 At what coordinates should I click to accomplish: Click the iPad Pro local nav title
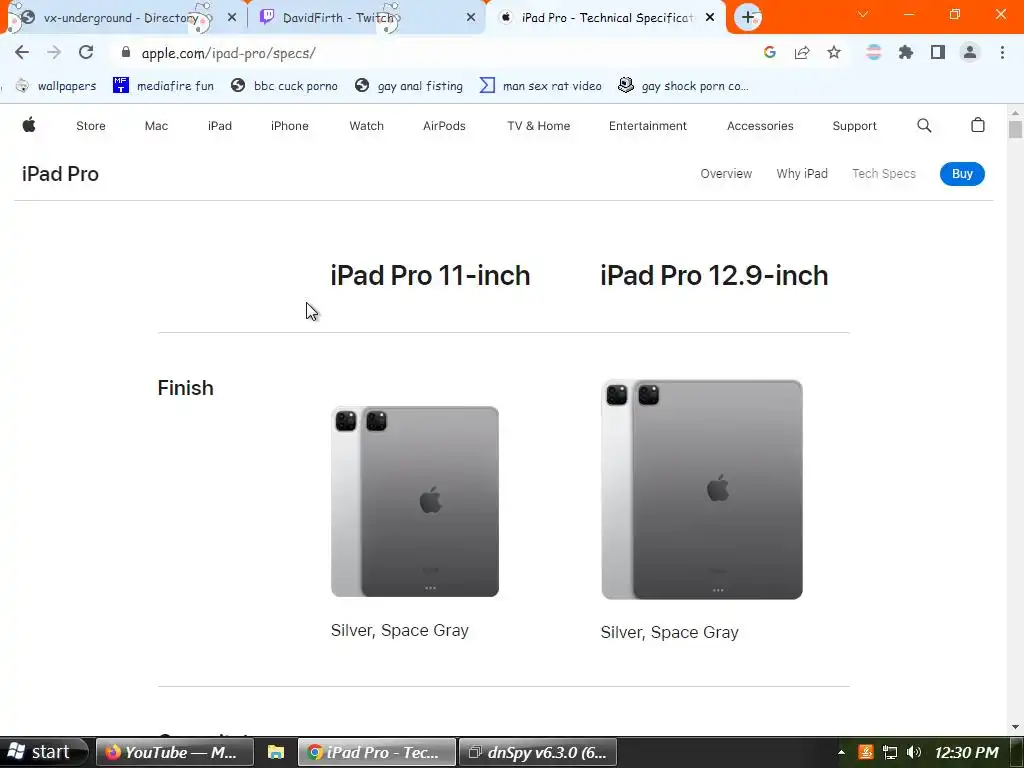click(60, 174)
